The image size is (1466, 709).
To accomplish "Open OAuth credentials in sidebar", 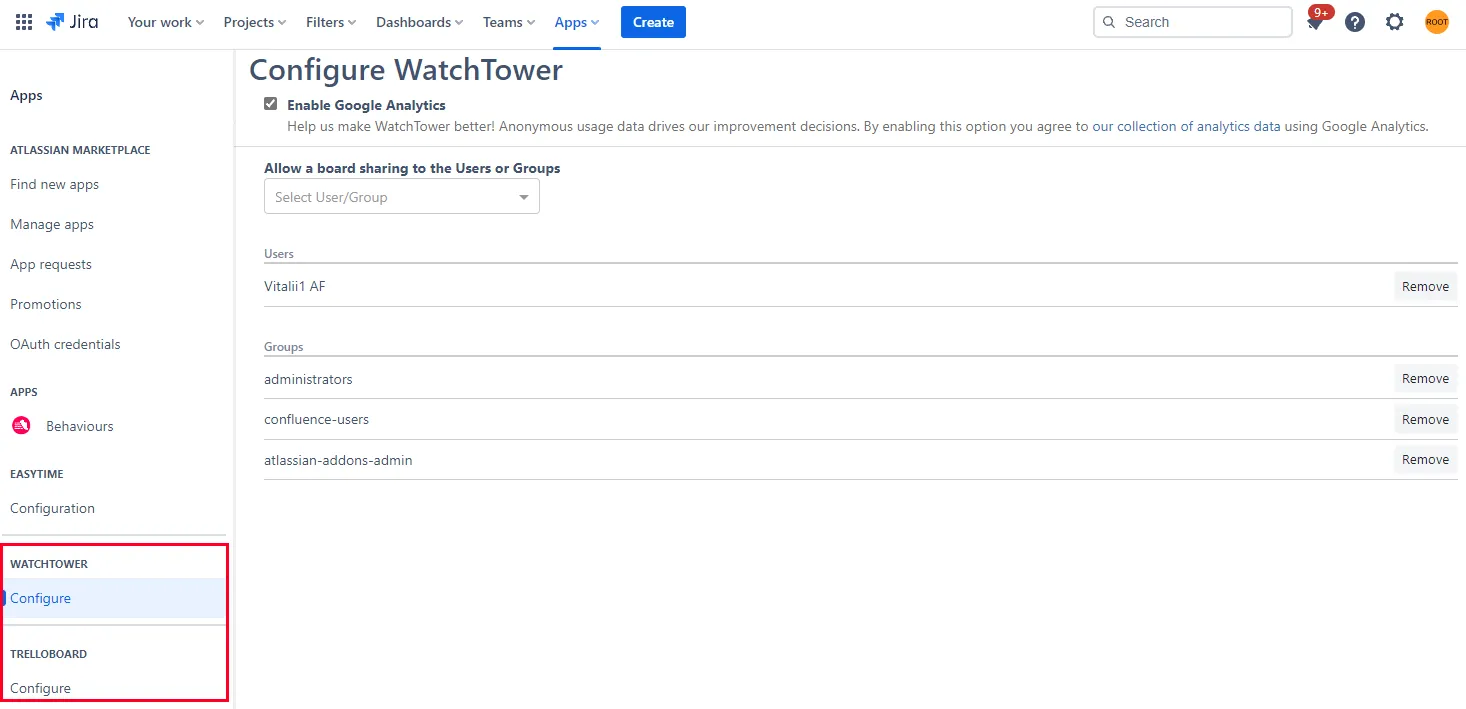I will point(65,344).
